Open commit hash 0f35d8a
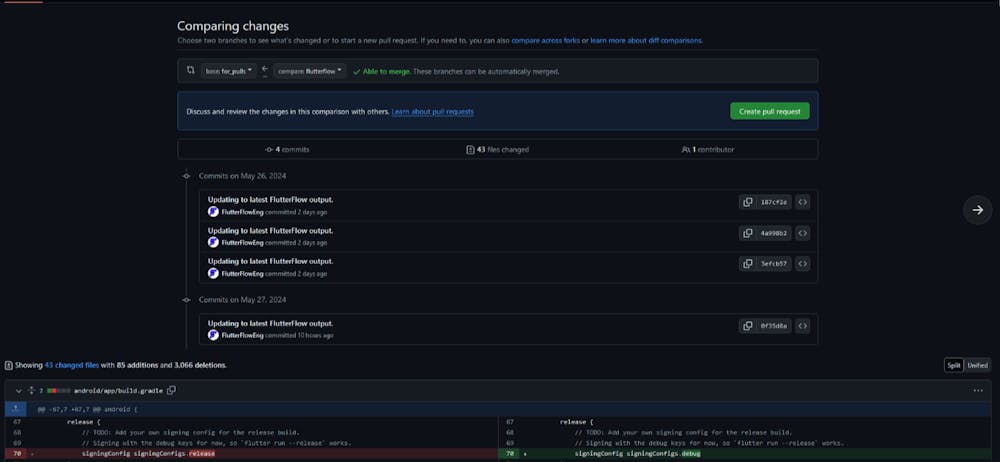Screen dimensions: 1000x462 [774, 325]
